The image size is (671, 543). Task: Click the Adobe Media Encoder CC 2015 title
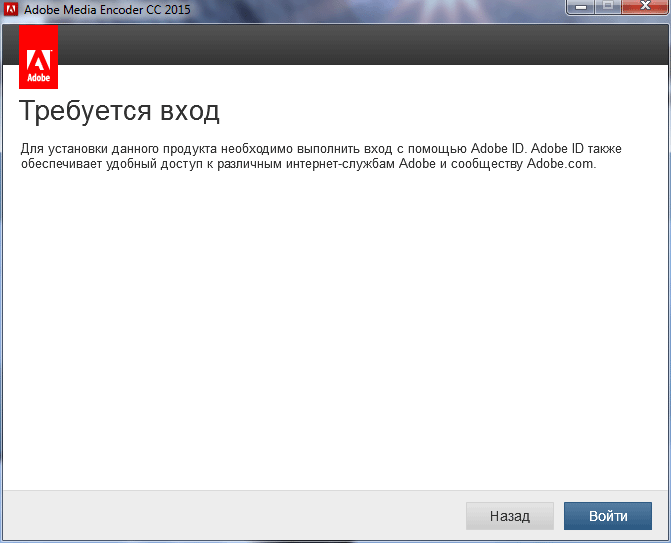[x=107, y=9]
